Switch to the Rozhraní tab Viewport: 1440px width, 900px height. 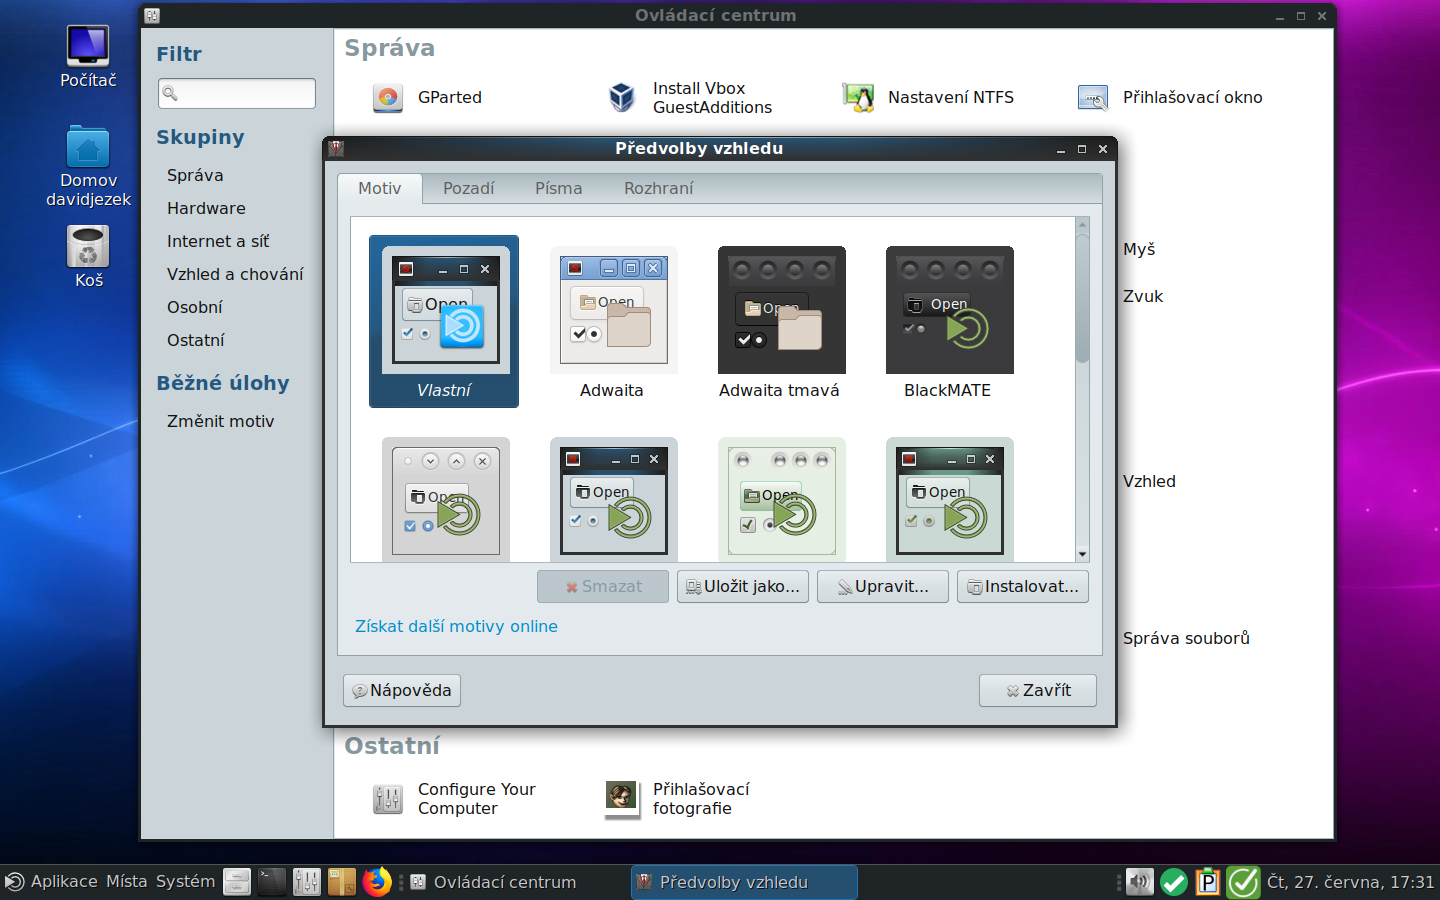659,188
